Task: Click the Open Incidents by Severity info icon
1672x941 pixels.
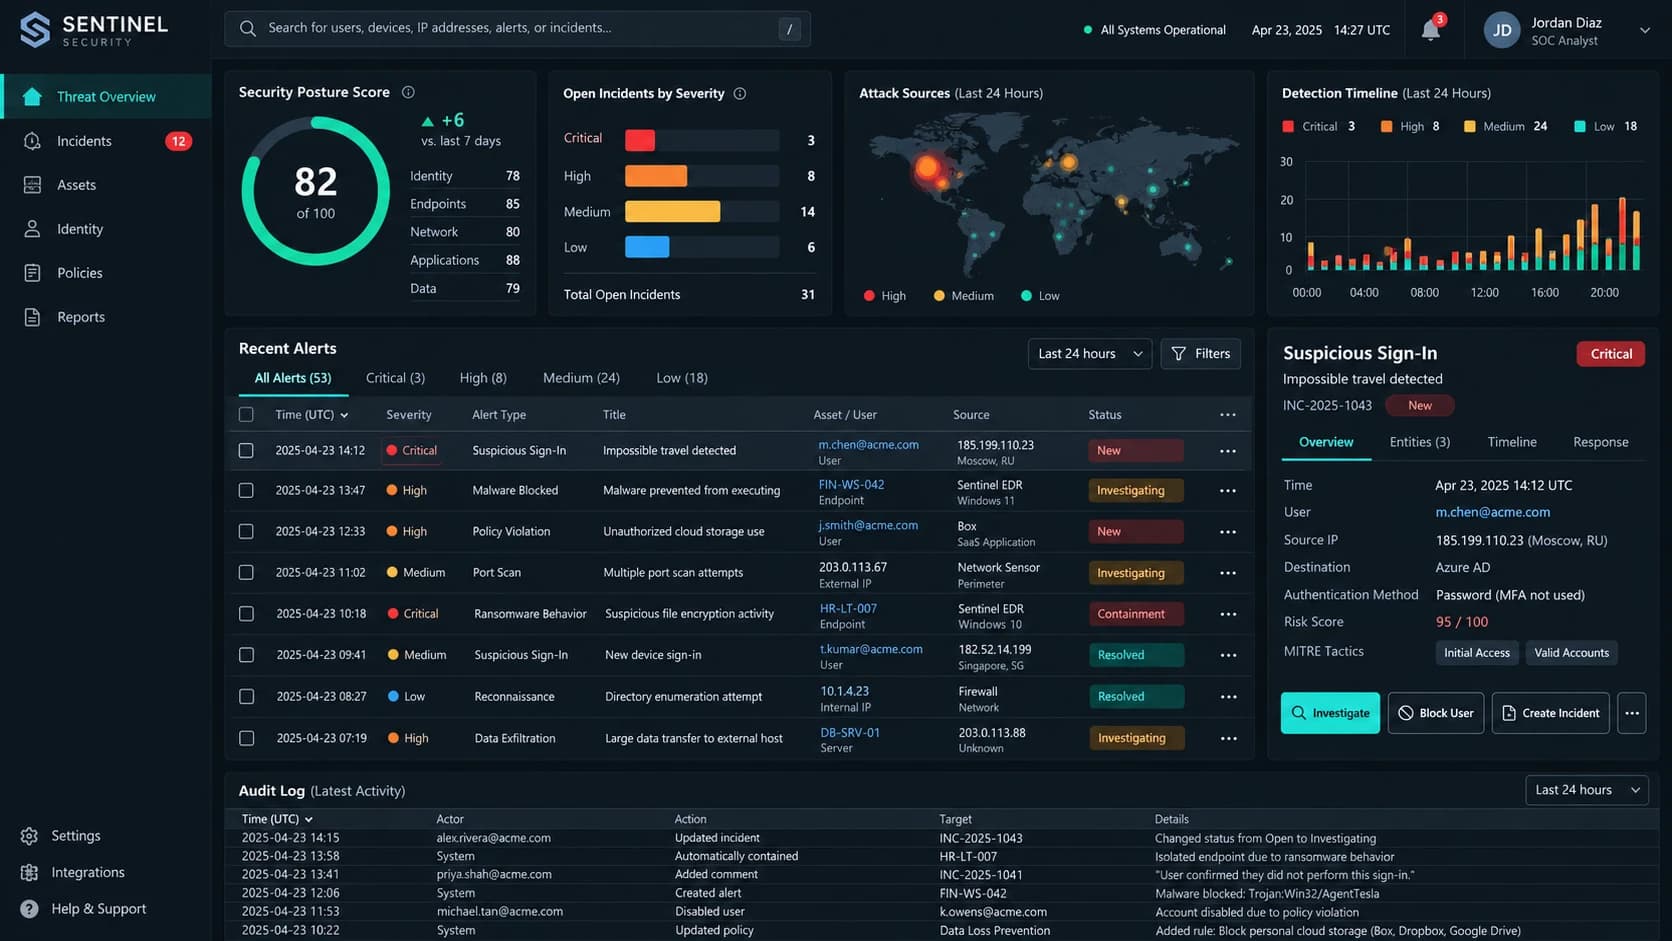Action: [x=740, y=94]
